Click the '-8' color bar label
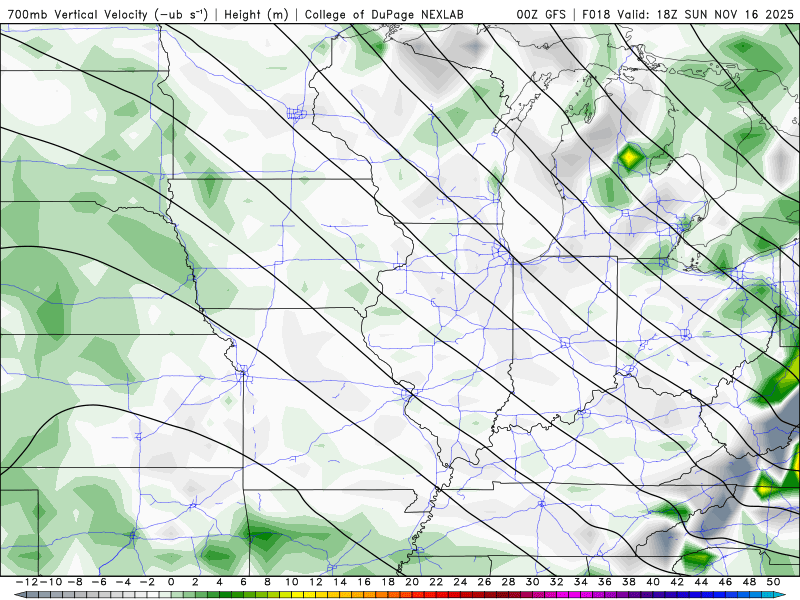 (x=74, y=582)
